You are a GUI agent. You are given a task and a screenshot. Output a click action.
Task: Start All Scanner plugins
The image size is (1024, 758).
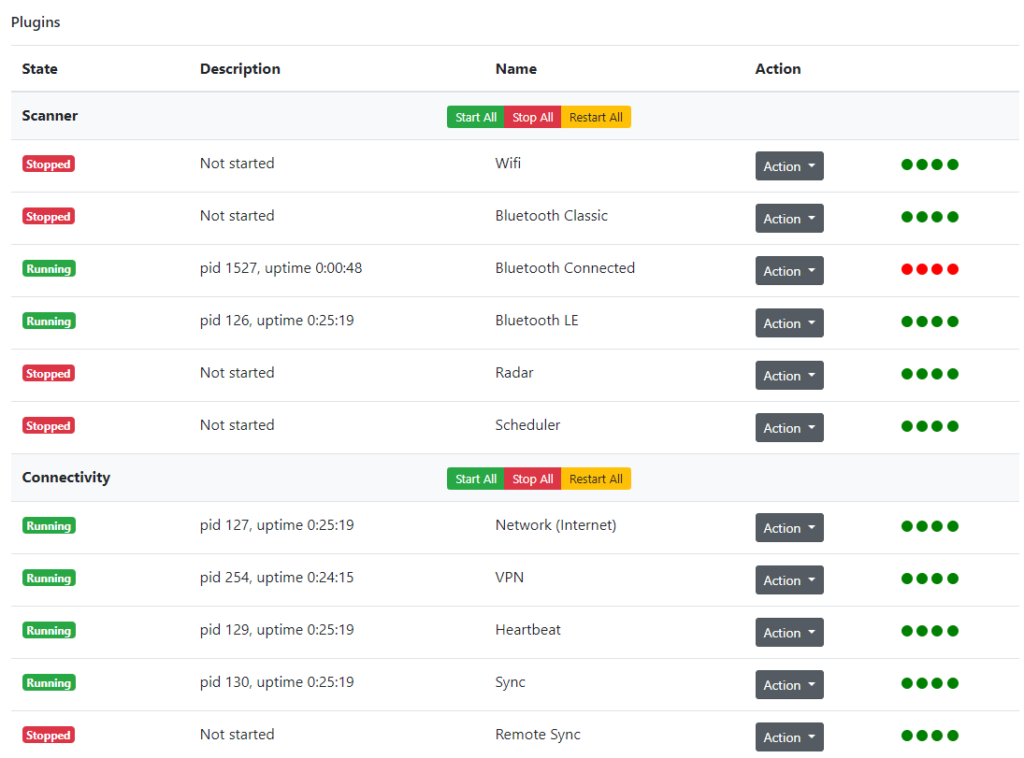click(475, 117)
